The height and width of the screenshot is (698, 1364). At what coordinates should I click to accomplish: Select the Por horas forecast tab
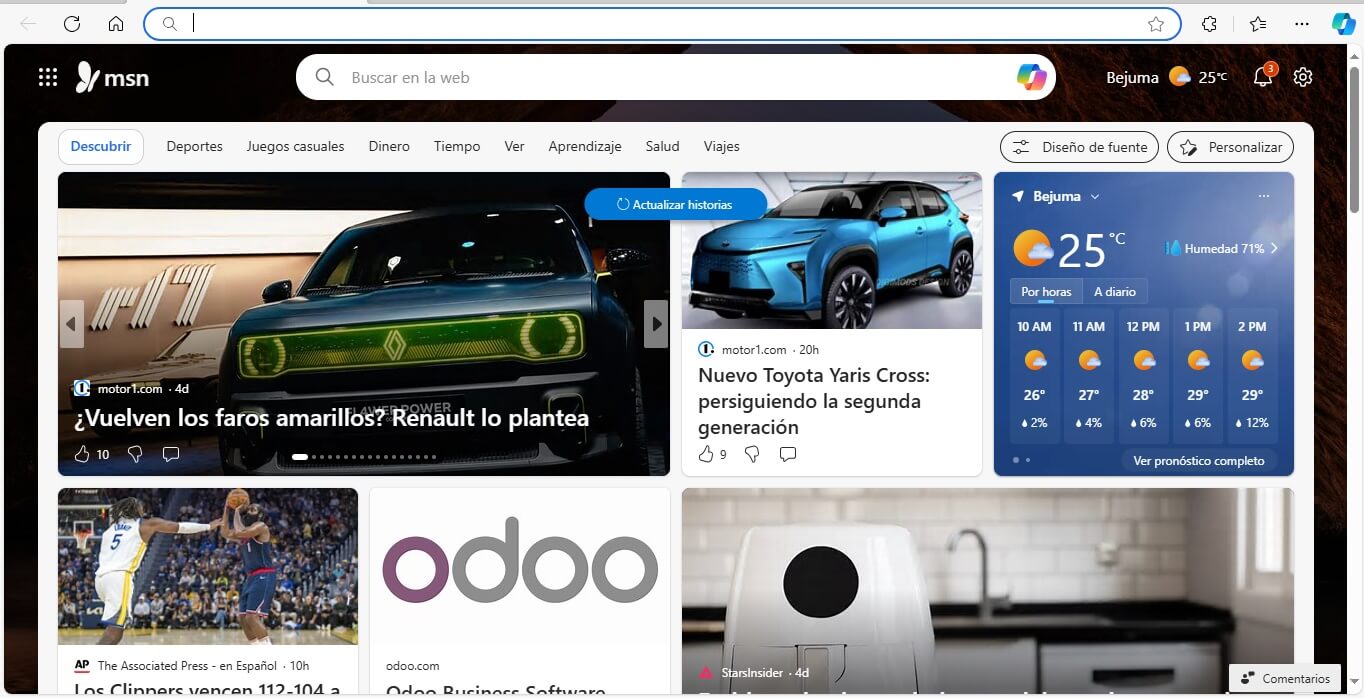tap(1046, 292)
